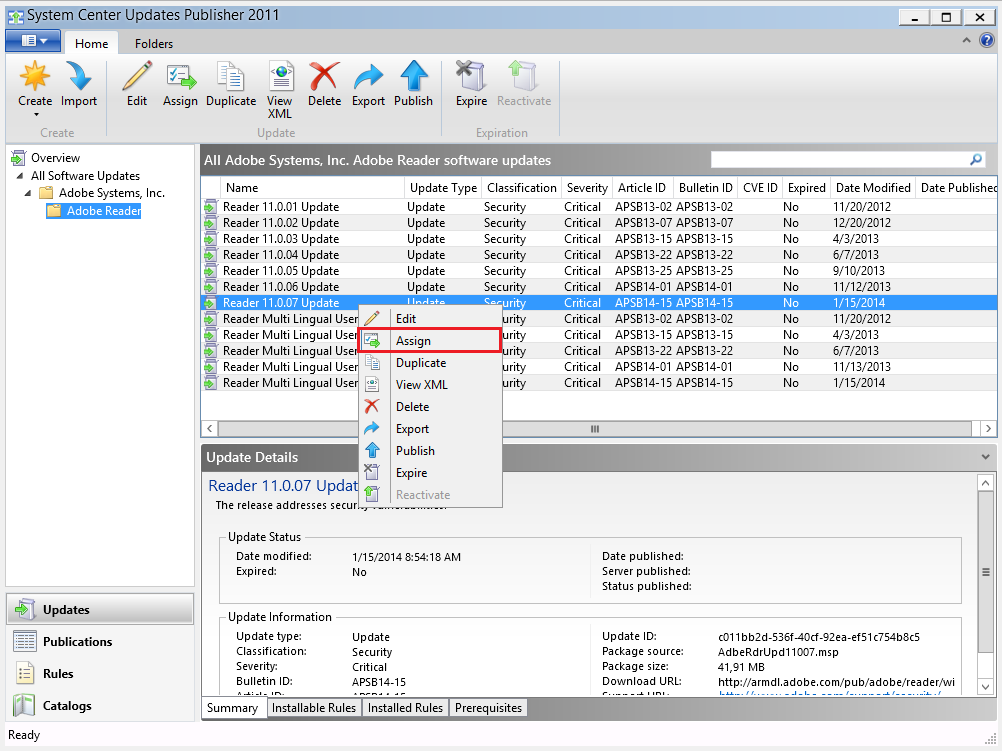Collapse the All Software Updates node
Screen dimensions: 1002x751
pos(19,176)
